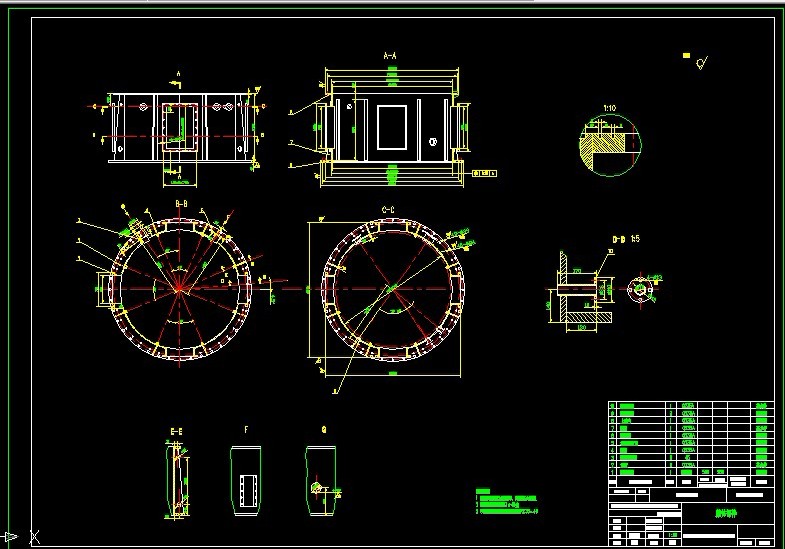The image size is (785, 549).
Task: Pick the circular hatched detail view
Action: click(x=610, y=145)
